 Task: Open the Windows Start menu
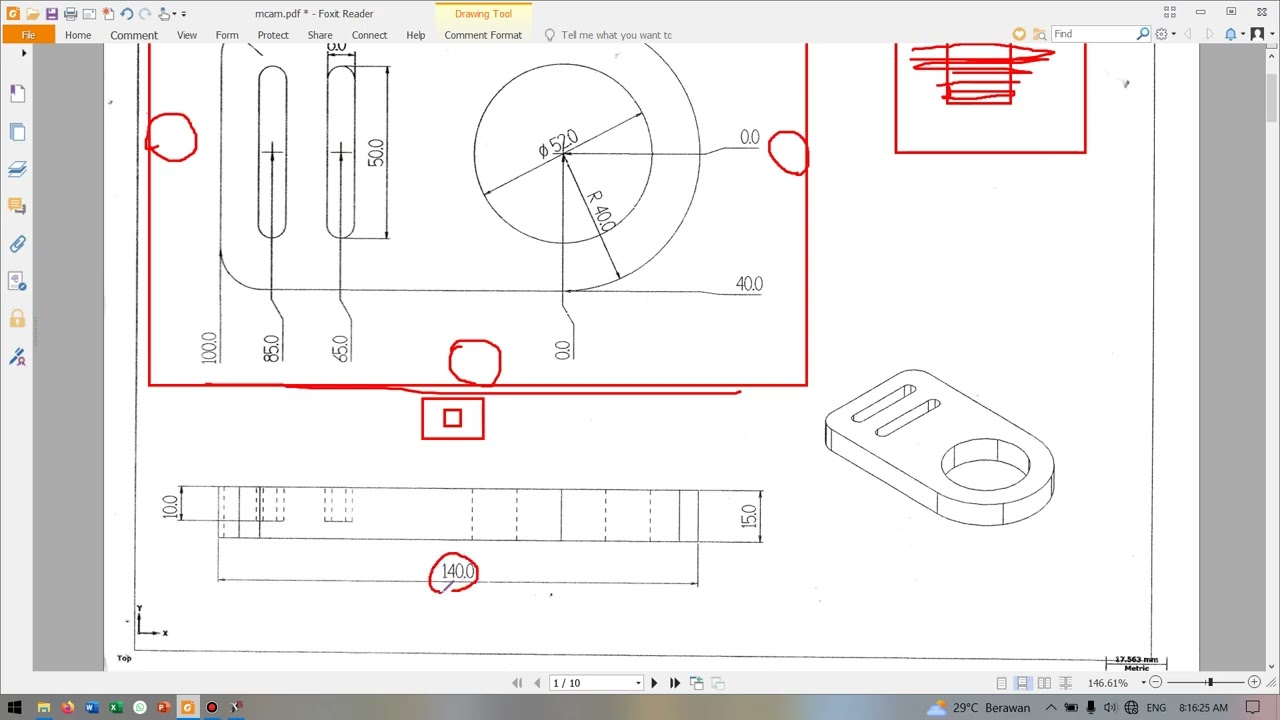coord(15,707)
